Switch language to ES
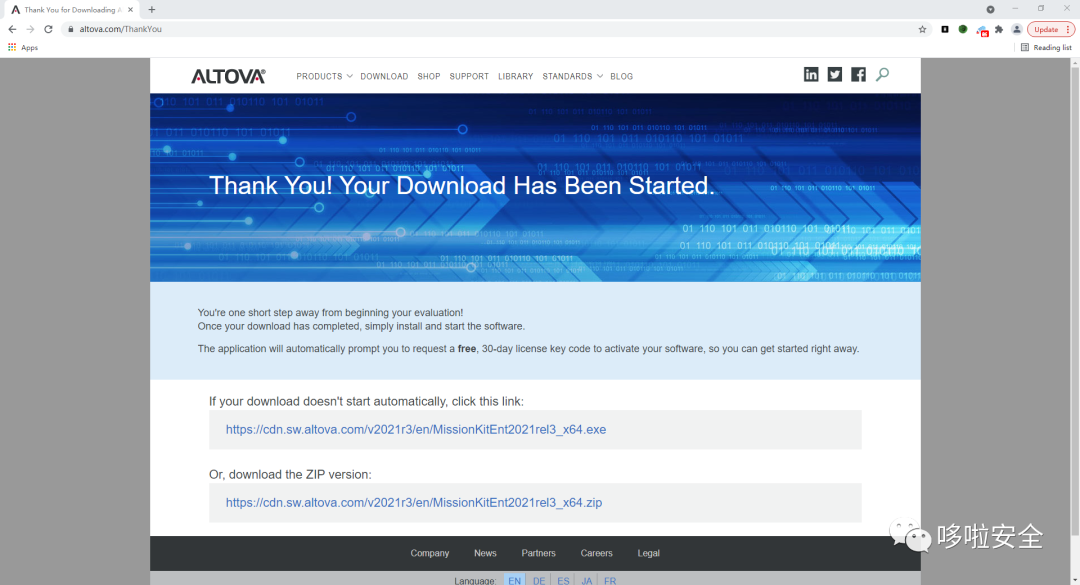This screenshot has height=585, width=1080. pos(563,580)
